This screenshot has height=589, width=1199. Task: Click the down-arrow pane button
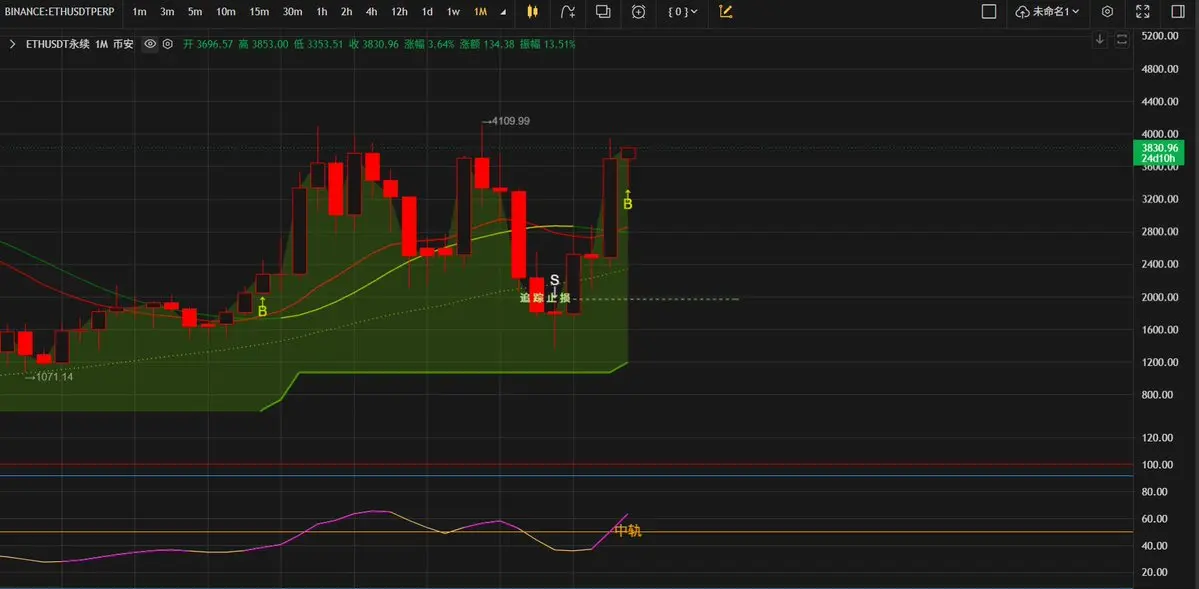click(x=1100, y=39)
